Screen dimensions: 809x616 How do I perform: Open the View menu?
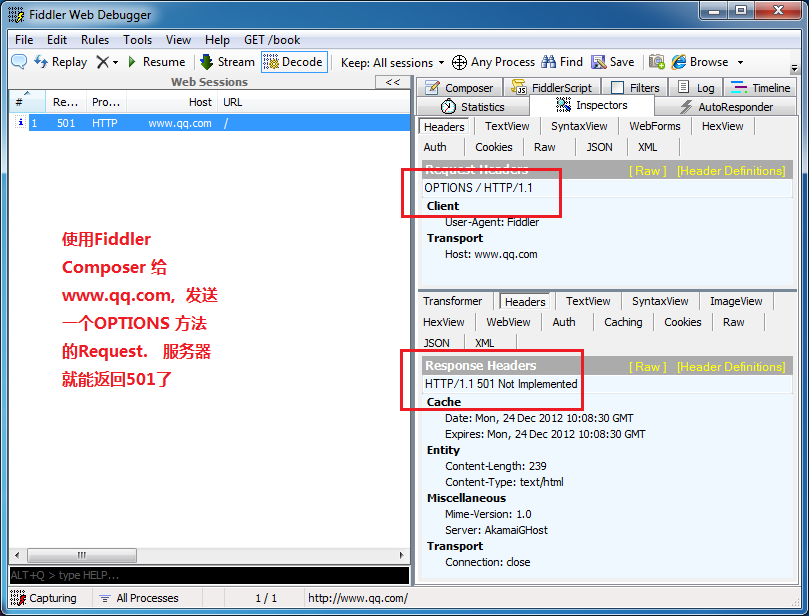click(x=178, y=40)
